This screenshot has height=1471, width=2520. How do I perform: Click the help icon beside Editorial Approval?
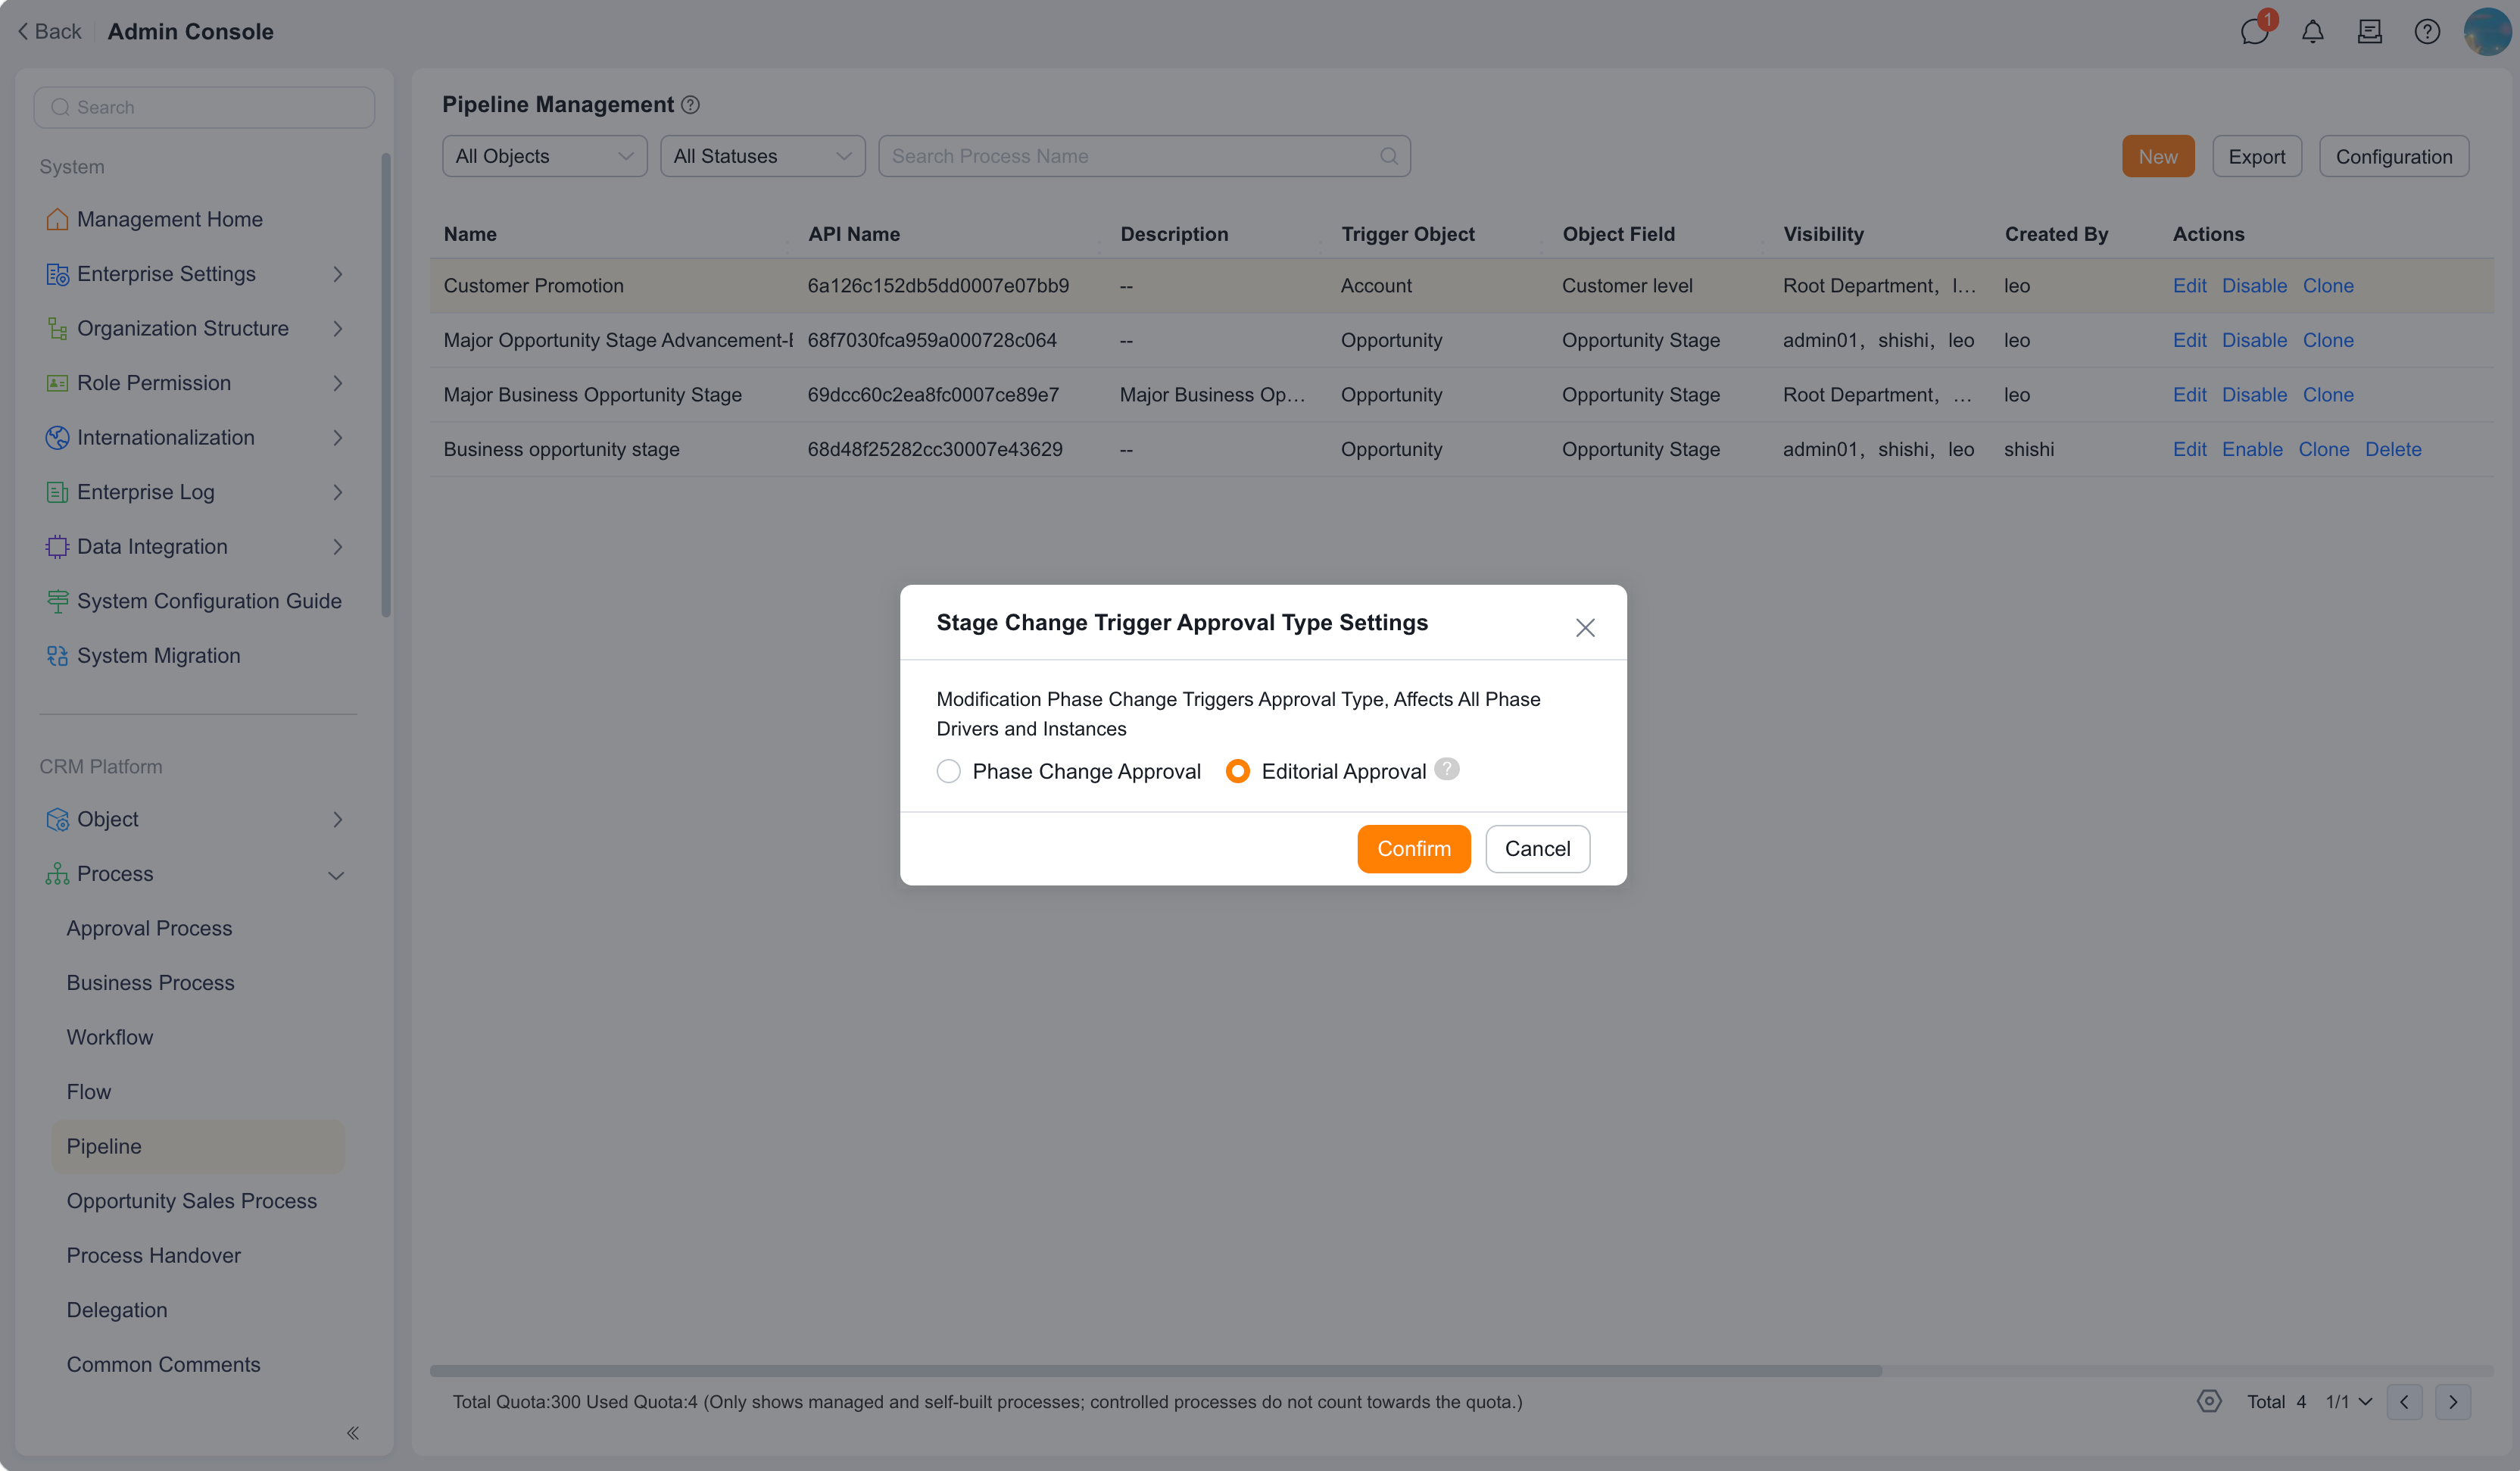(1446, 769)
